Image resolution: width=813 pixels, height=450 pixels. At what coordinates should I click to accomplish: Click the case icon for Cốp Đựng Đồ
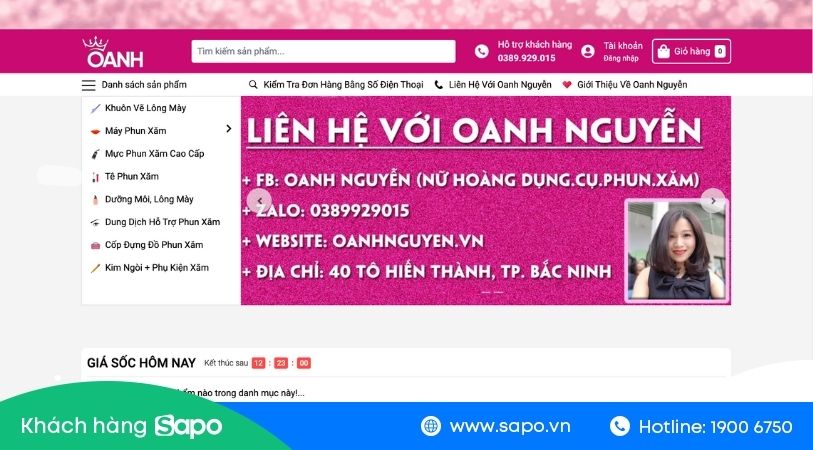pyautogui.click(x=95, y=245)
